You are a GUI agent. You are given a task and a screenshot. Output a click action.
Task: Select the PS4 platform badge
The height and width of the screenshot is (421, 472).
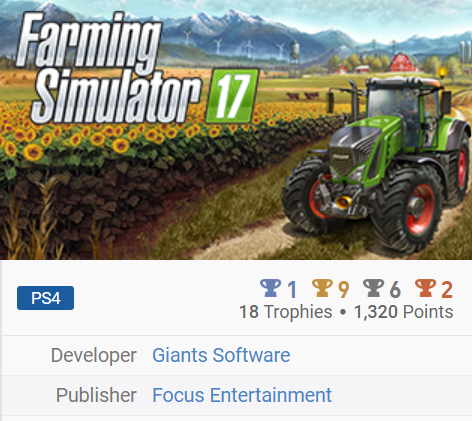[45, 298]
